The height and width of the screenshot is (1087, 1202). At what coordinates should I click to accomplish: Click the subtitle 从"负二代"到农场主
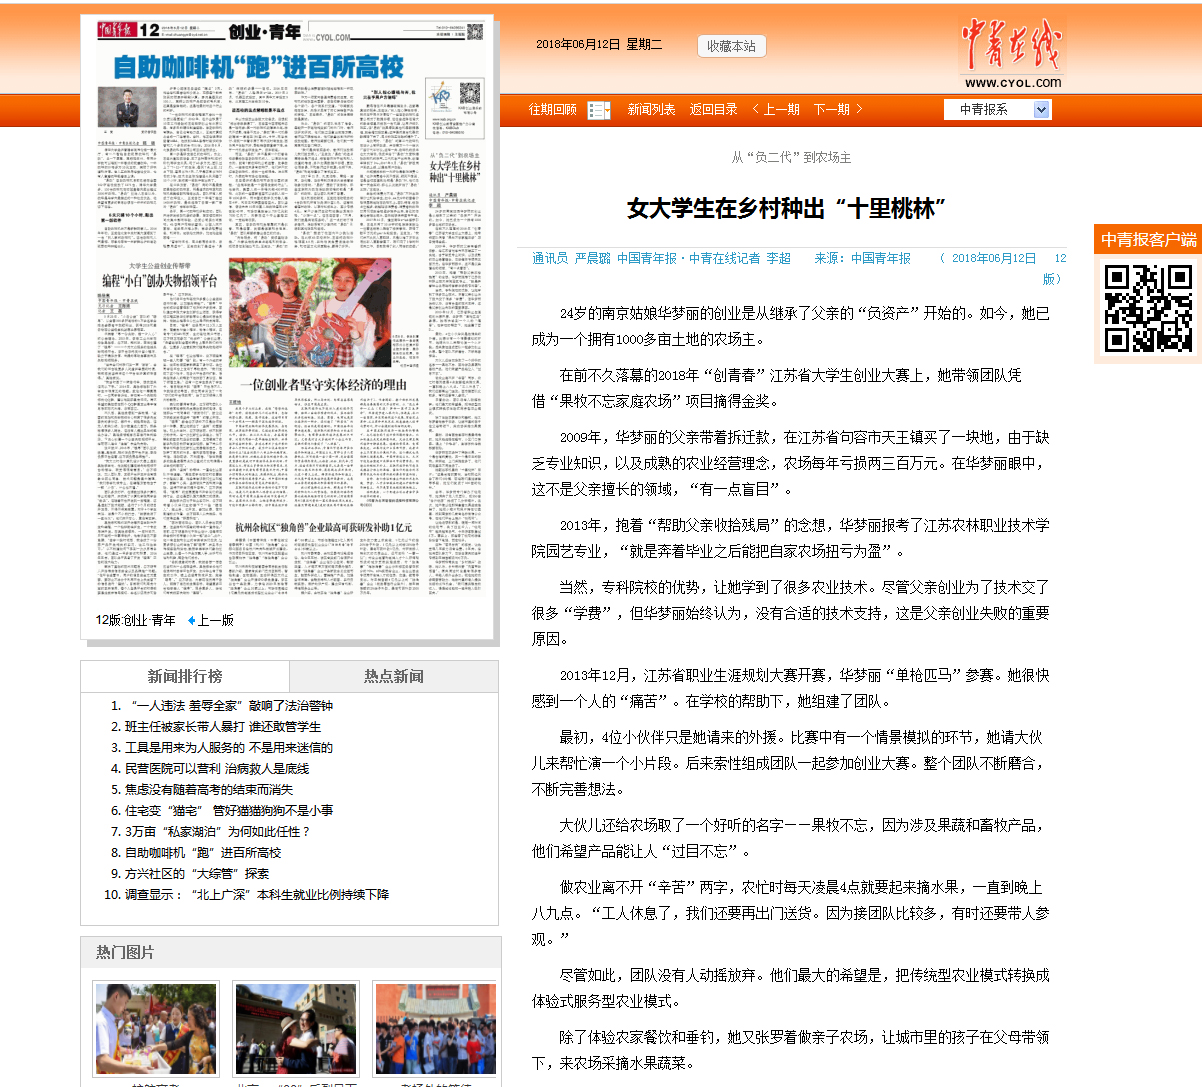(x=791, y=158)
